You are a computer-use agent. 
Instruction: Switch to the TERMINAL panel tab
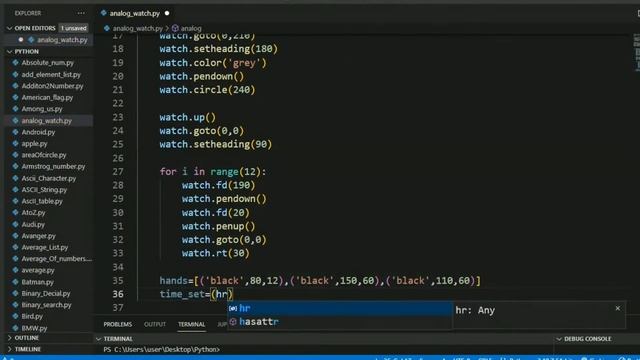(191, 324)
